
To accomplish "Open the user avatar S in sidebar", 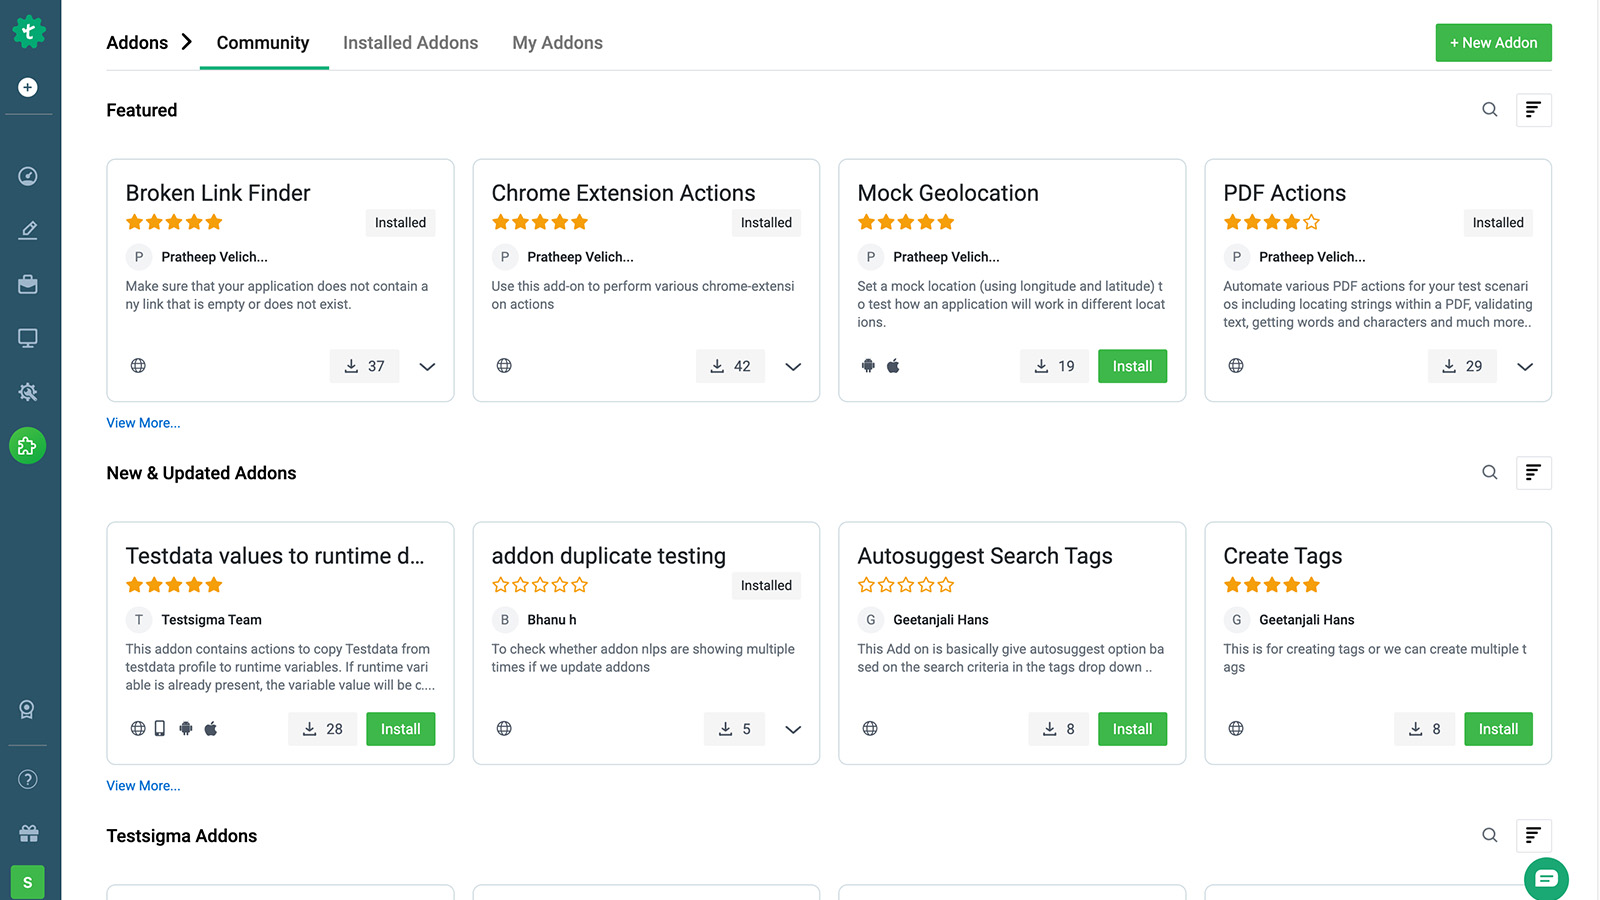I will pos(28,882).
